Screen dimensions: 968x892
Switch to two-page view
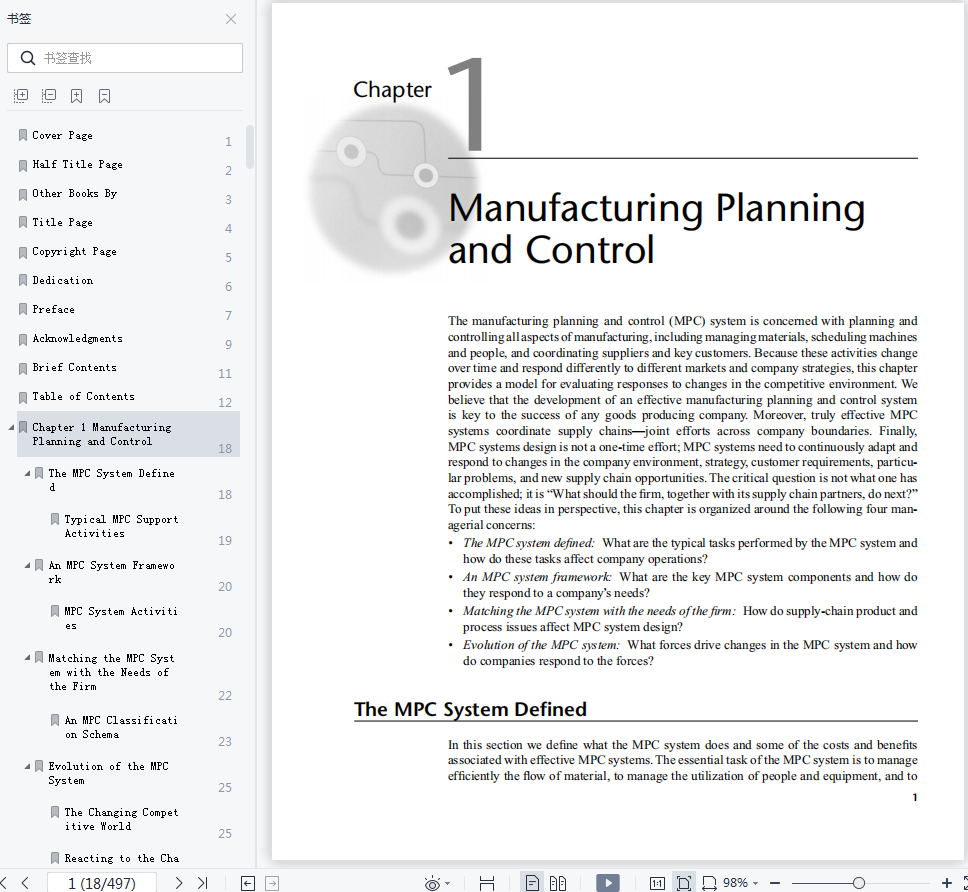558,883
